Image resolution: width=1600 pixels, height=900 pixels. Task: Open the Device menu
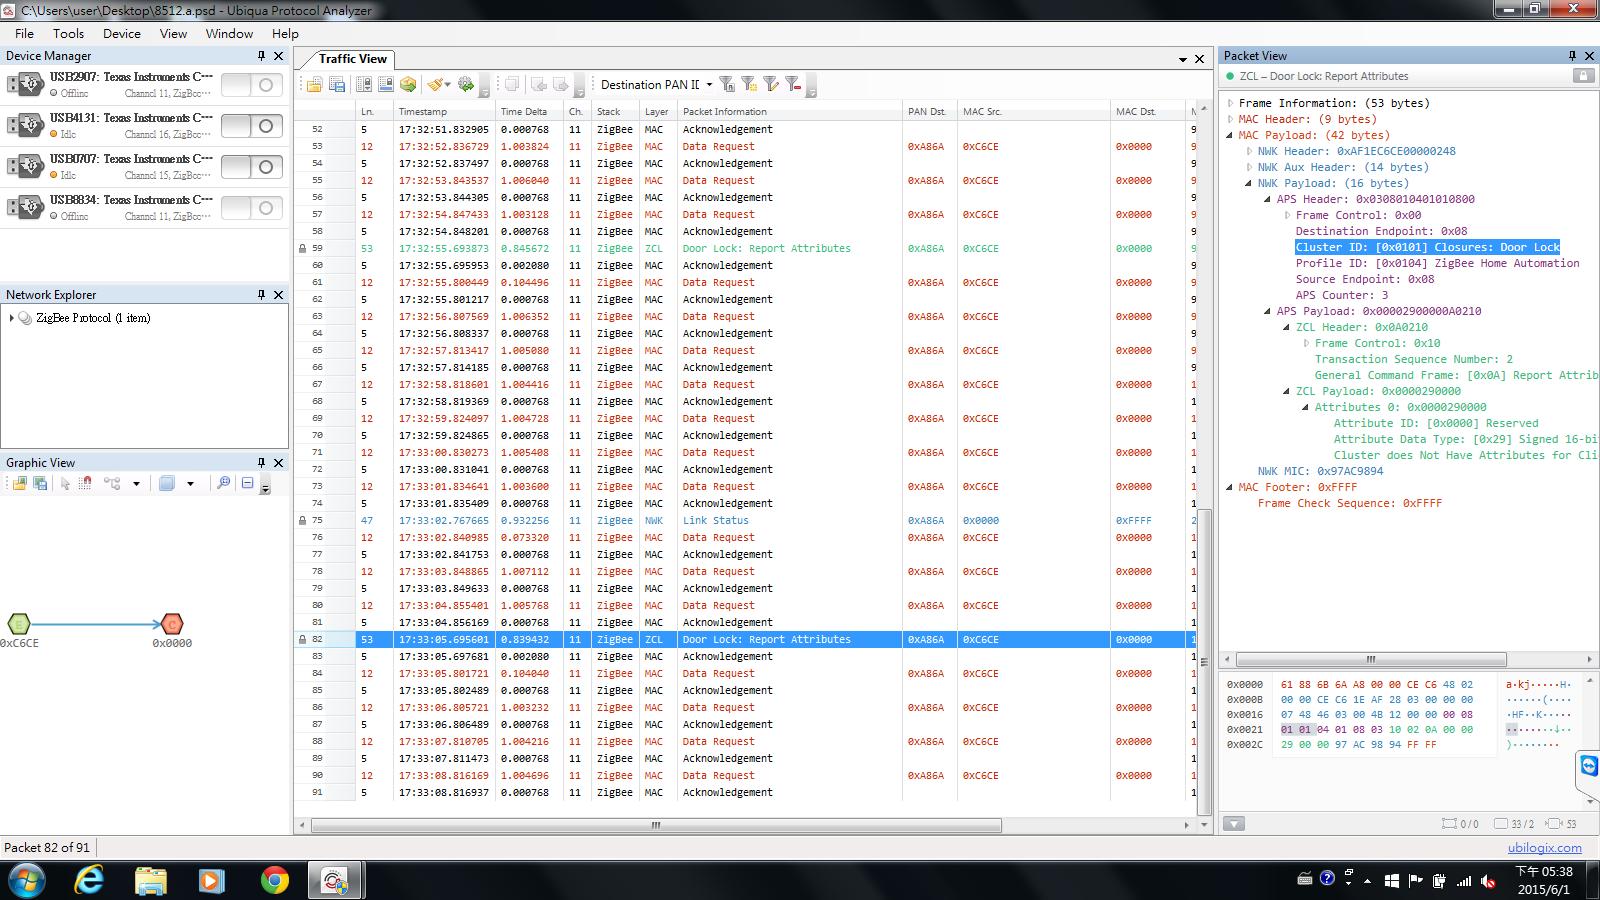122,33
